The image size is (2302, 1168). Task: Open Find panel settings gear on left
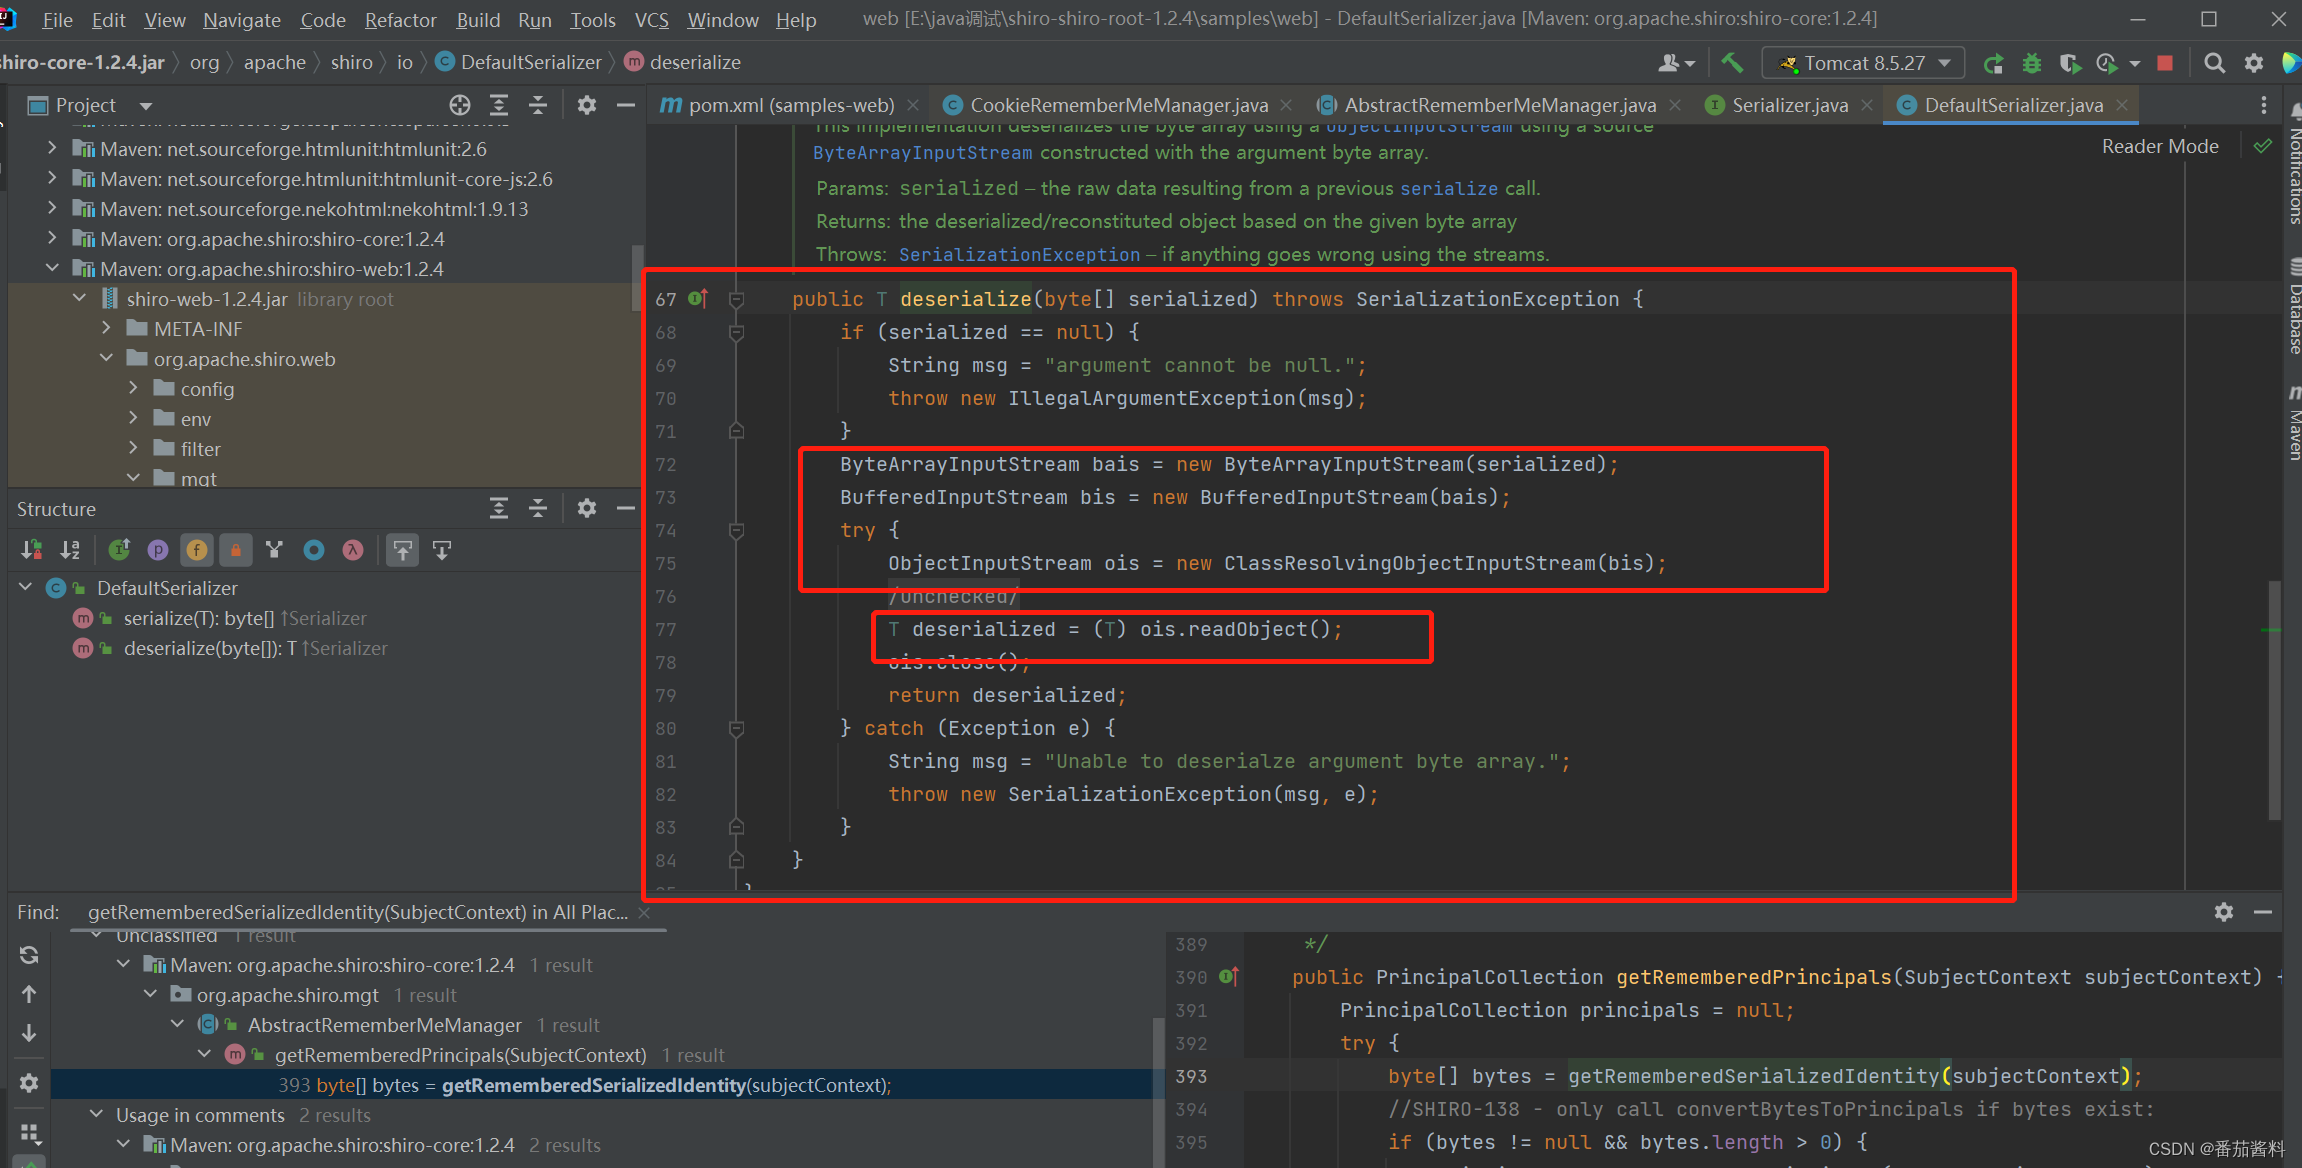(29, 1083)
